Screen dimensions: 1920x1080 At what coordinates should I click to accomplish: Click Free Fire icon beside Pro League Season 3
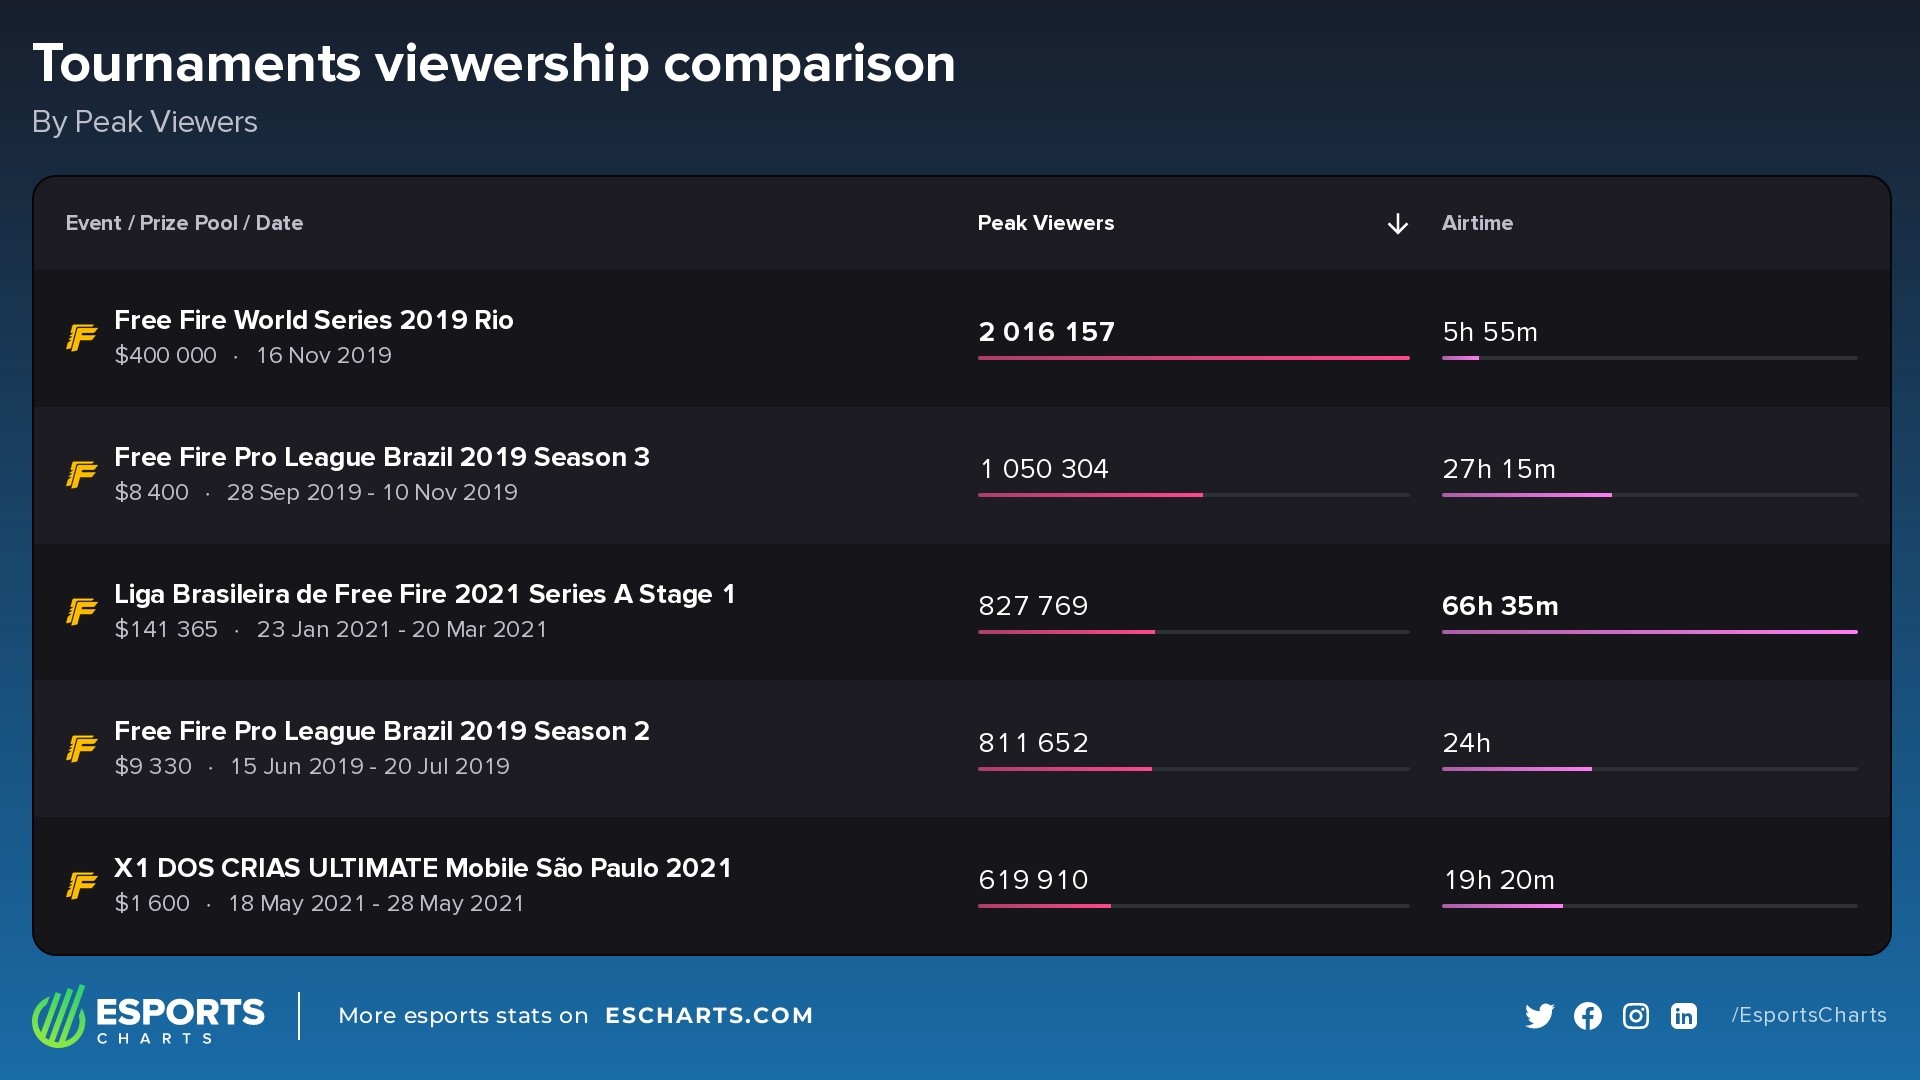point(82,474)
